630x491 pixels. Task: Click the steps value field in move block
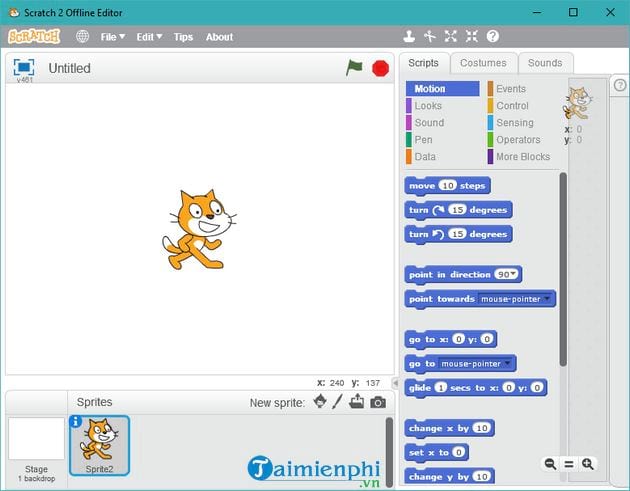pos(448,185)
